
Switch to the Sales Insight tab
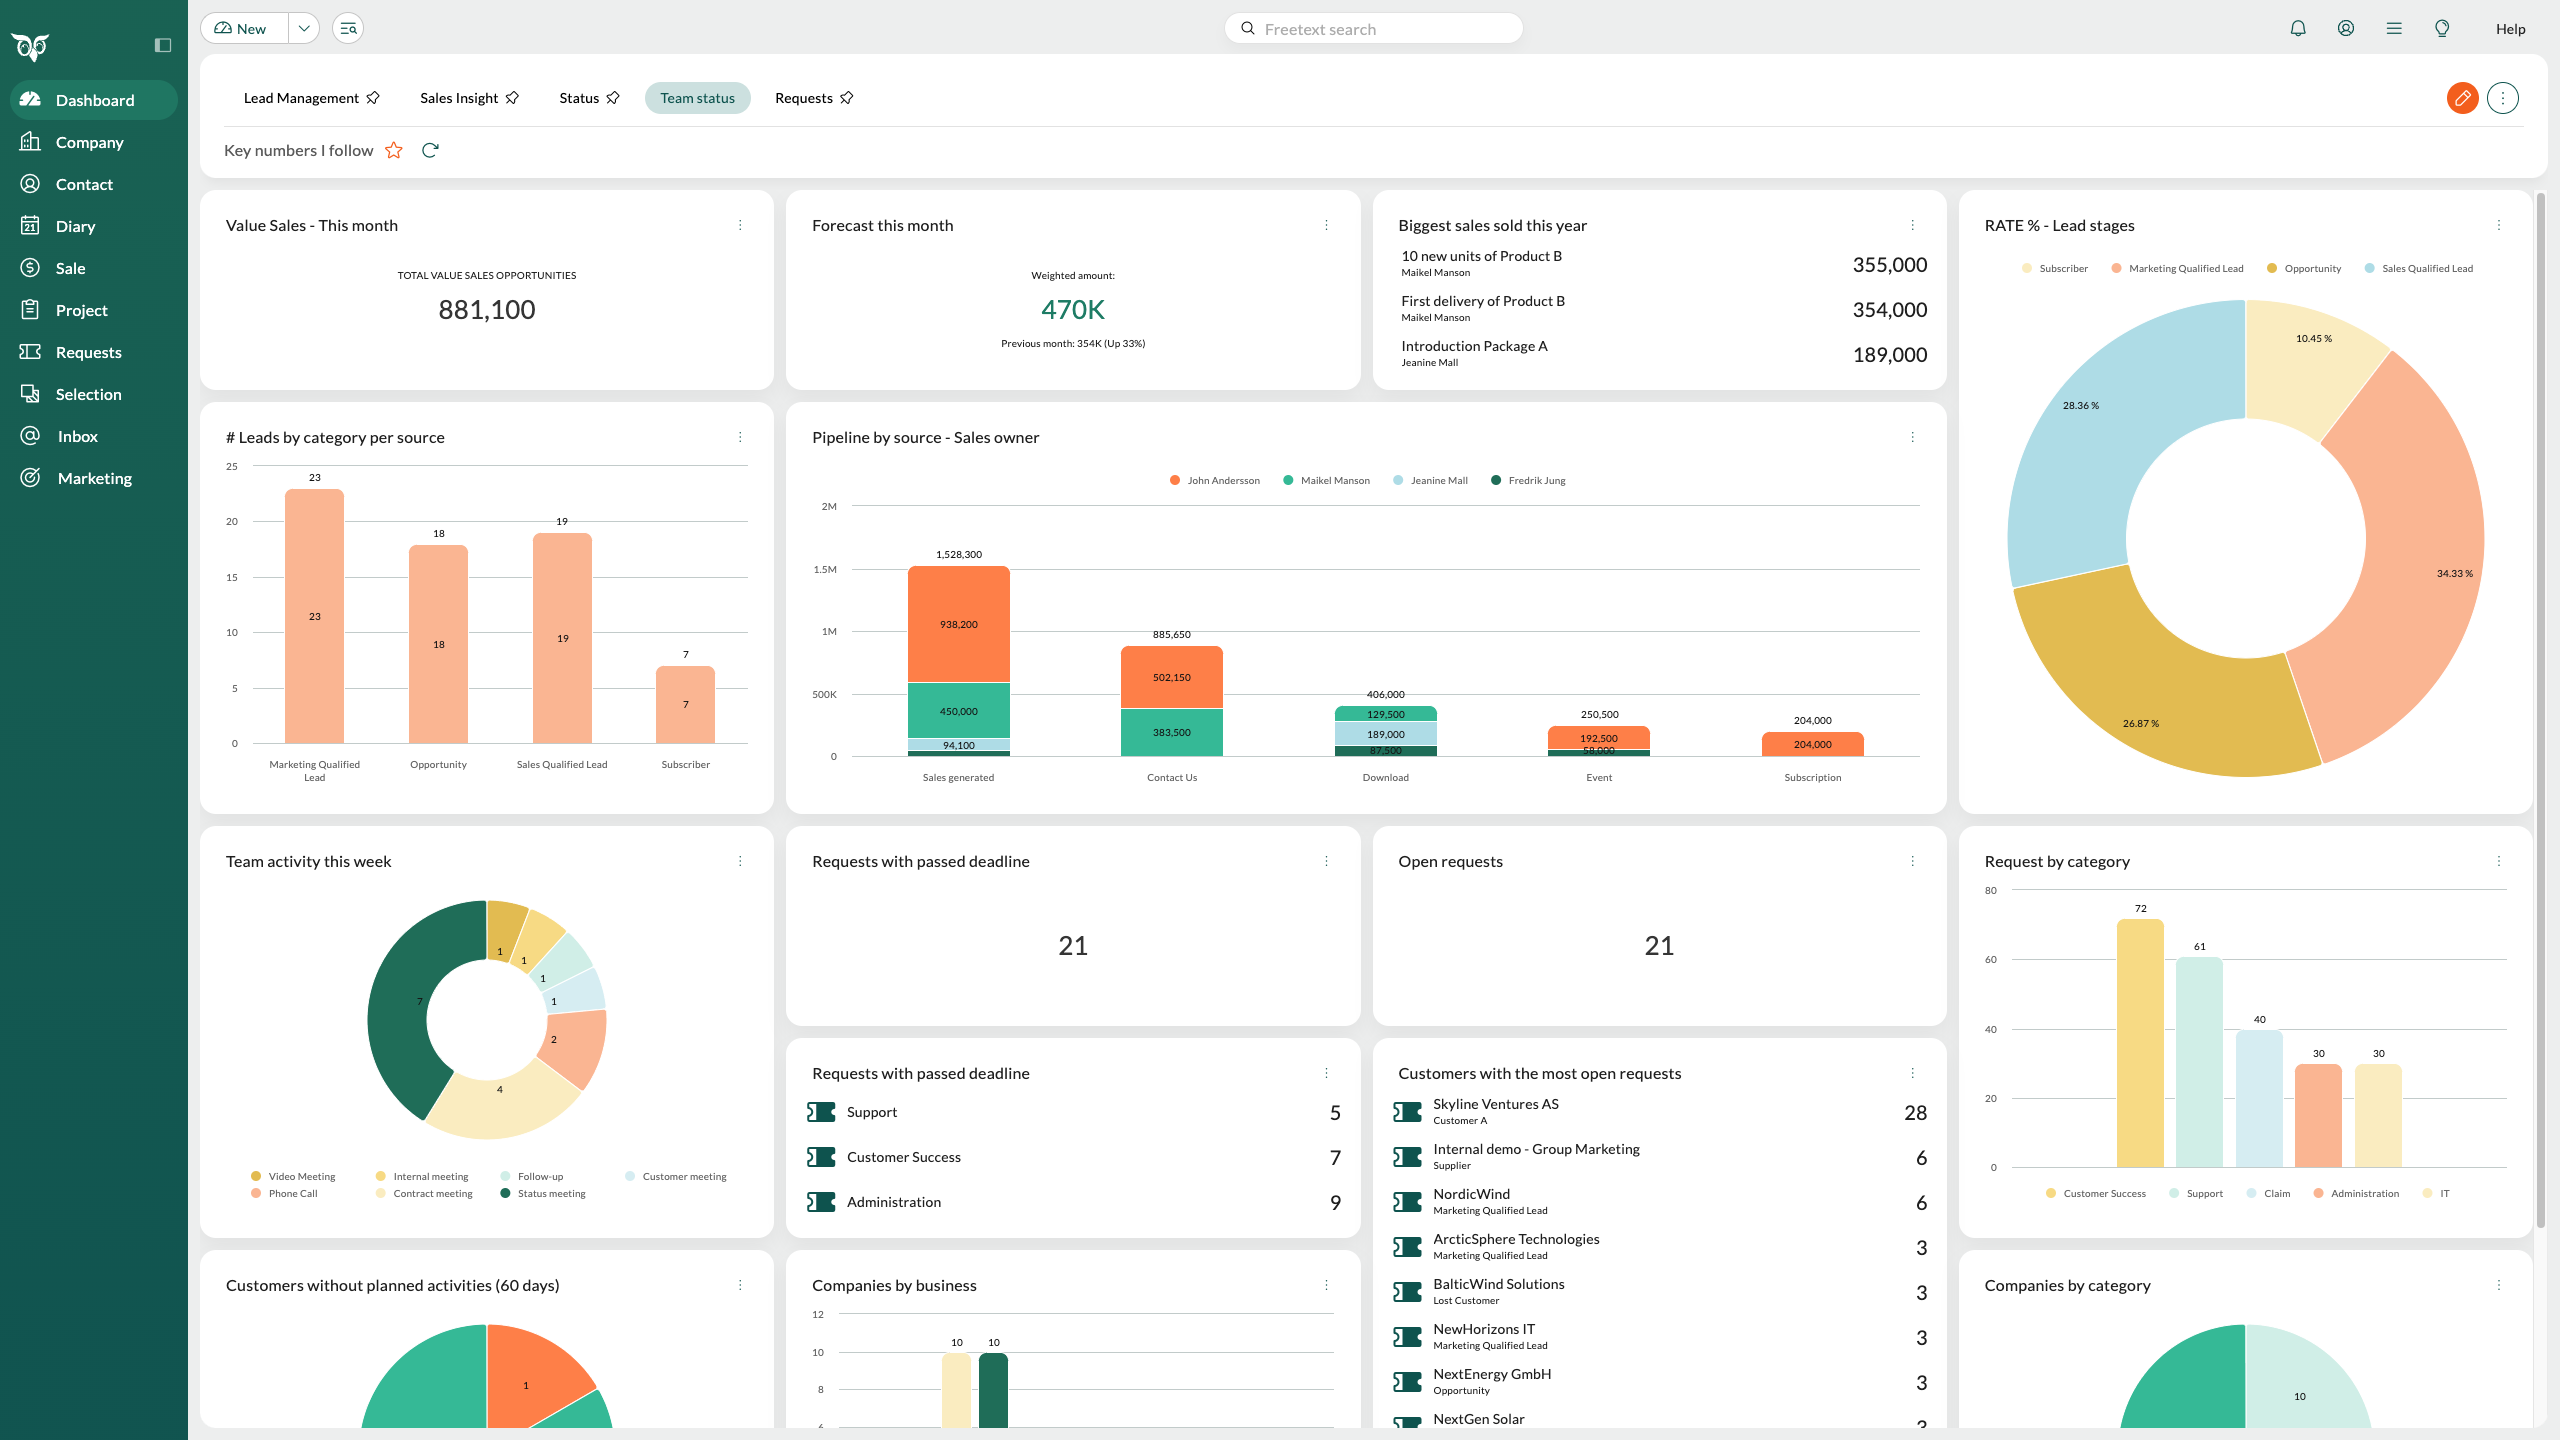click(459, 98)
